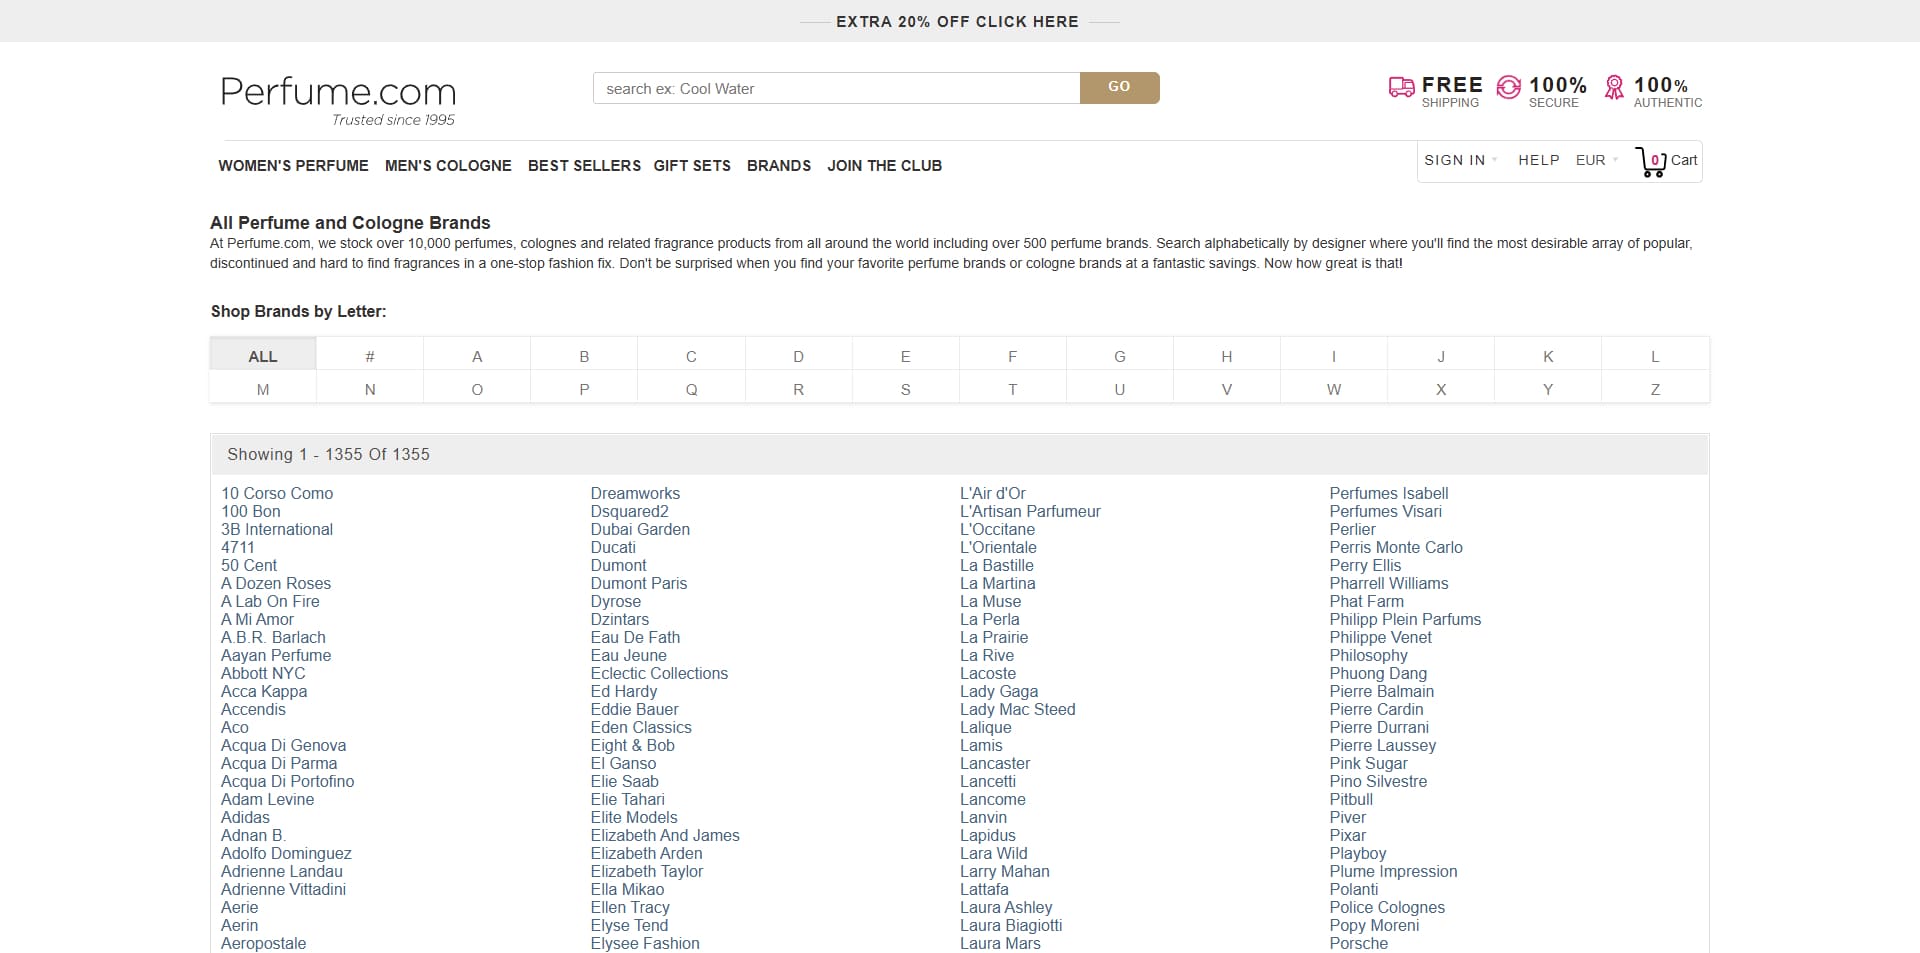The height and width of the screenshot is (953, 1920).
Task: Click the GO search button
Action: pyautogui.click(x=1119, y=88)
